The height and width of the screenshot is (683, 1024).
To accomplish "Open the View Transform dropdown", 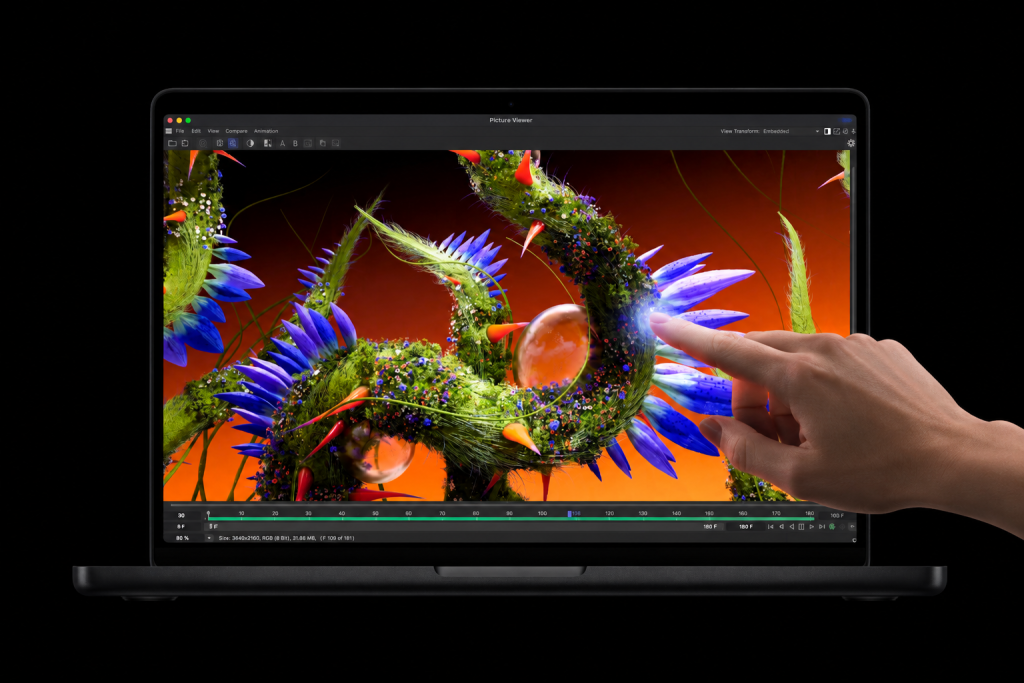I will tap(792, 131).
